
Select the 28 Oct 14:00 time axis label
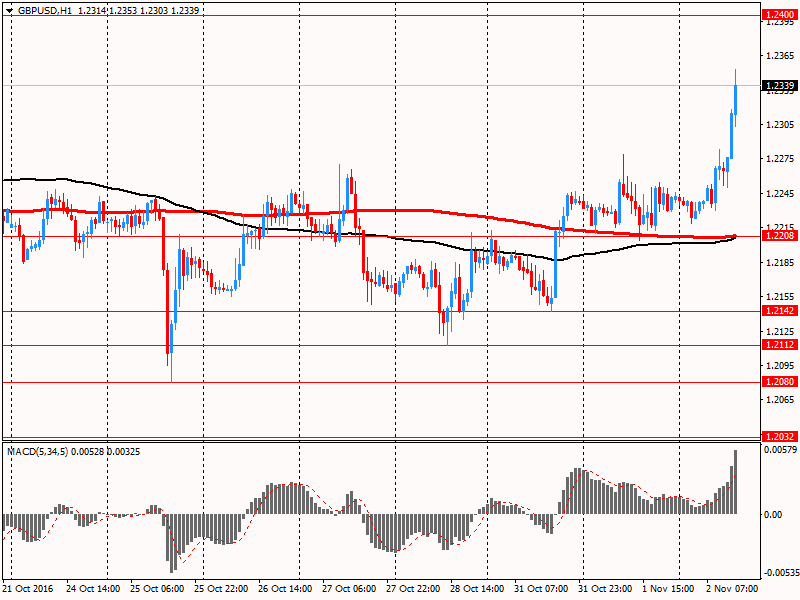pos(477,588)
